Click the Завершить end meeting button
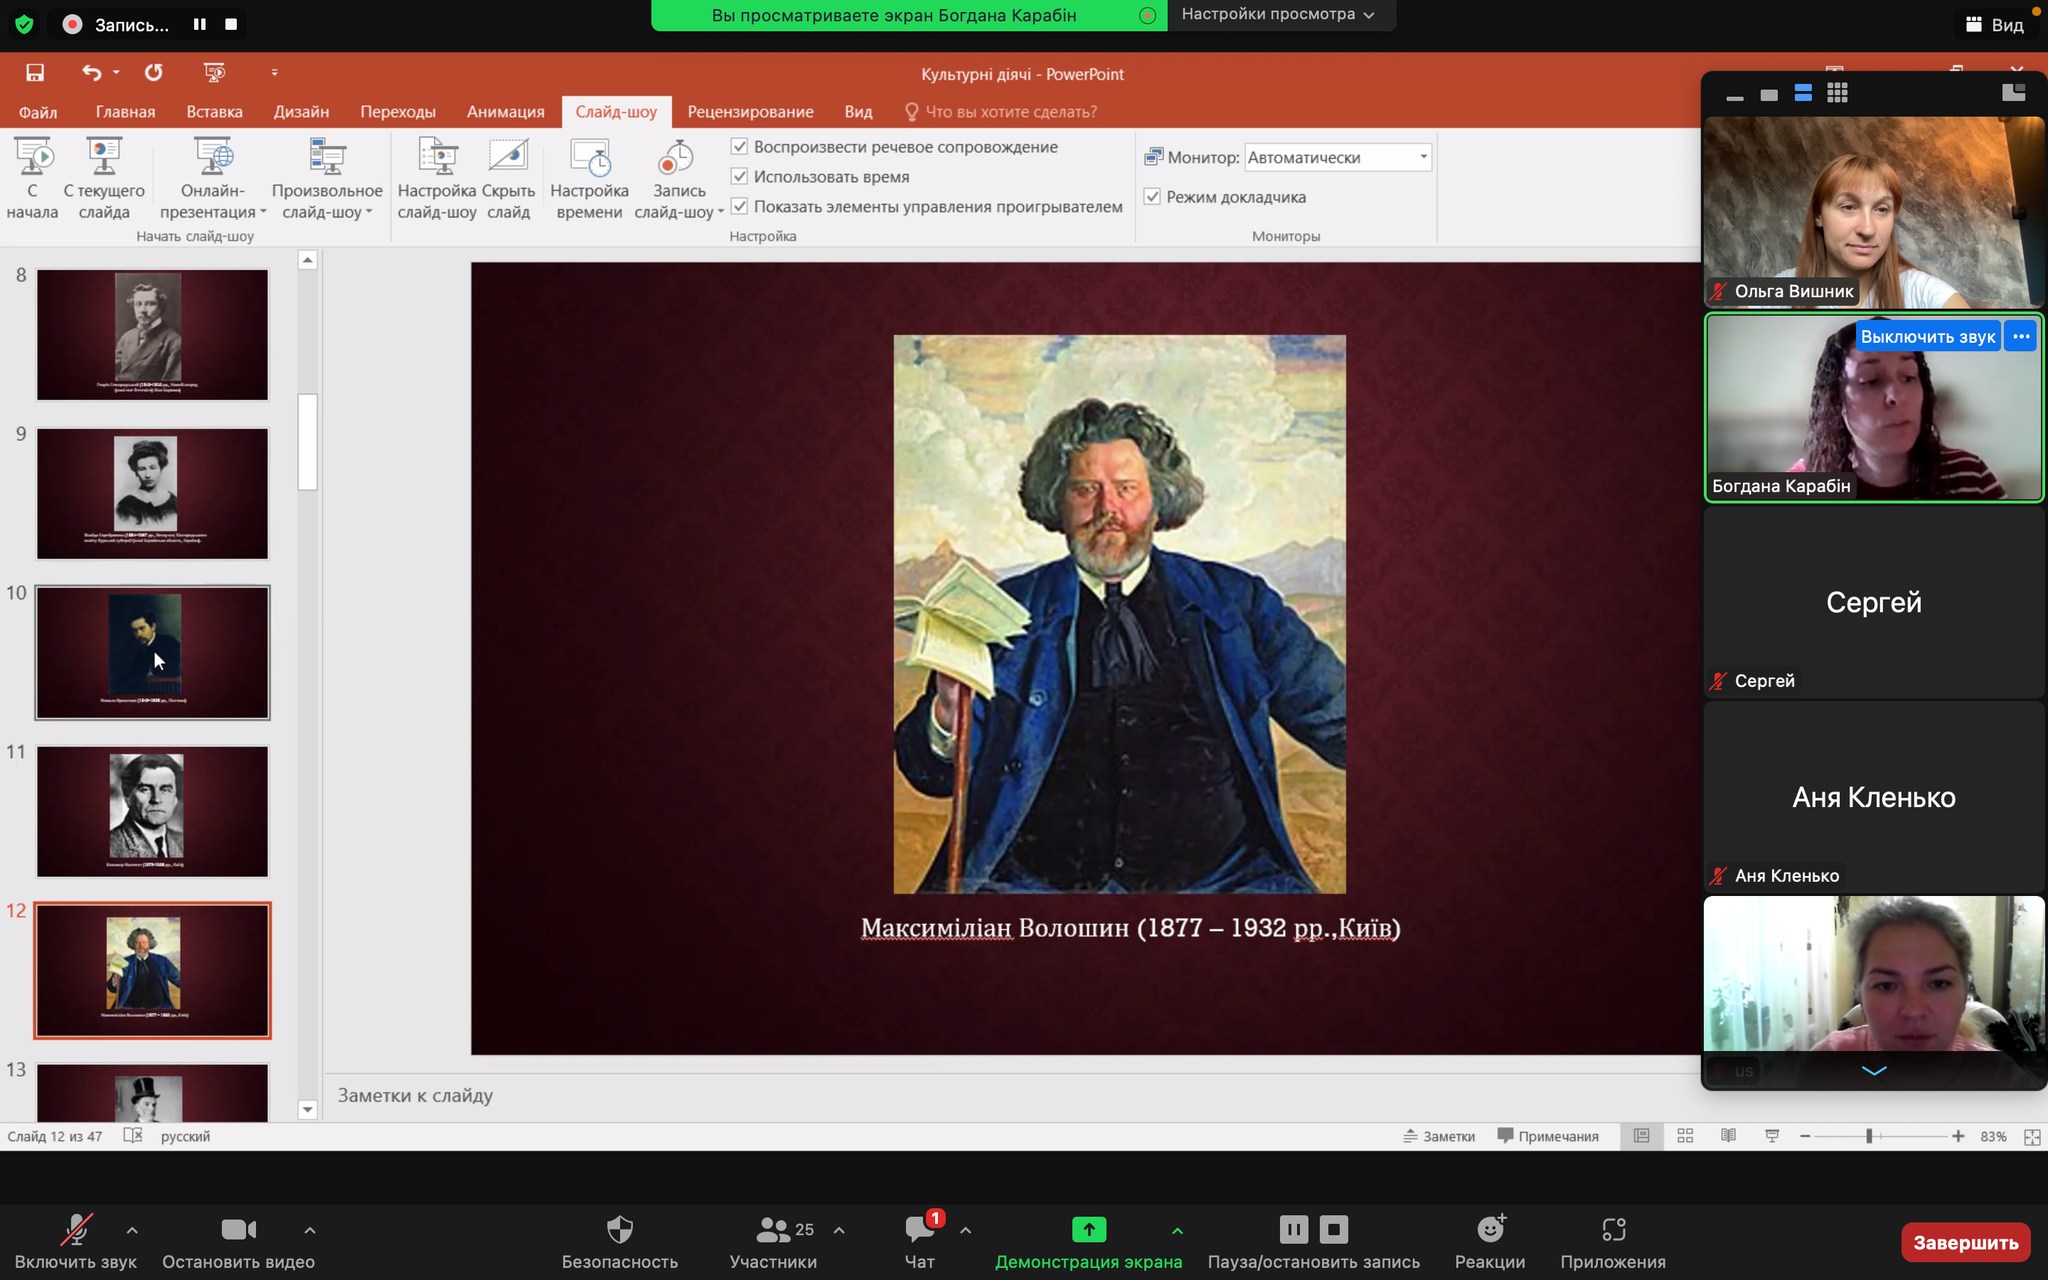2048x1280 pixels. click(x=1965, y=1243)
